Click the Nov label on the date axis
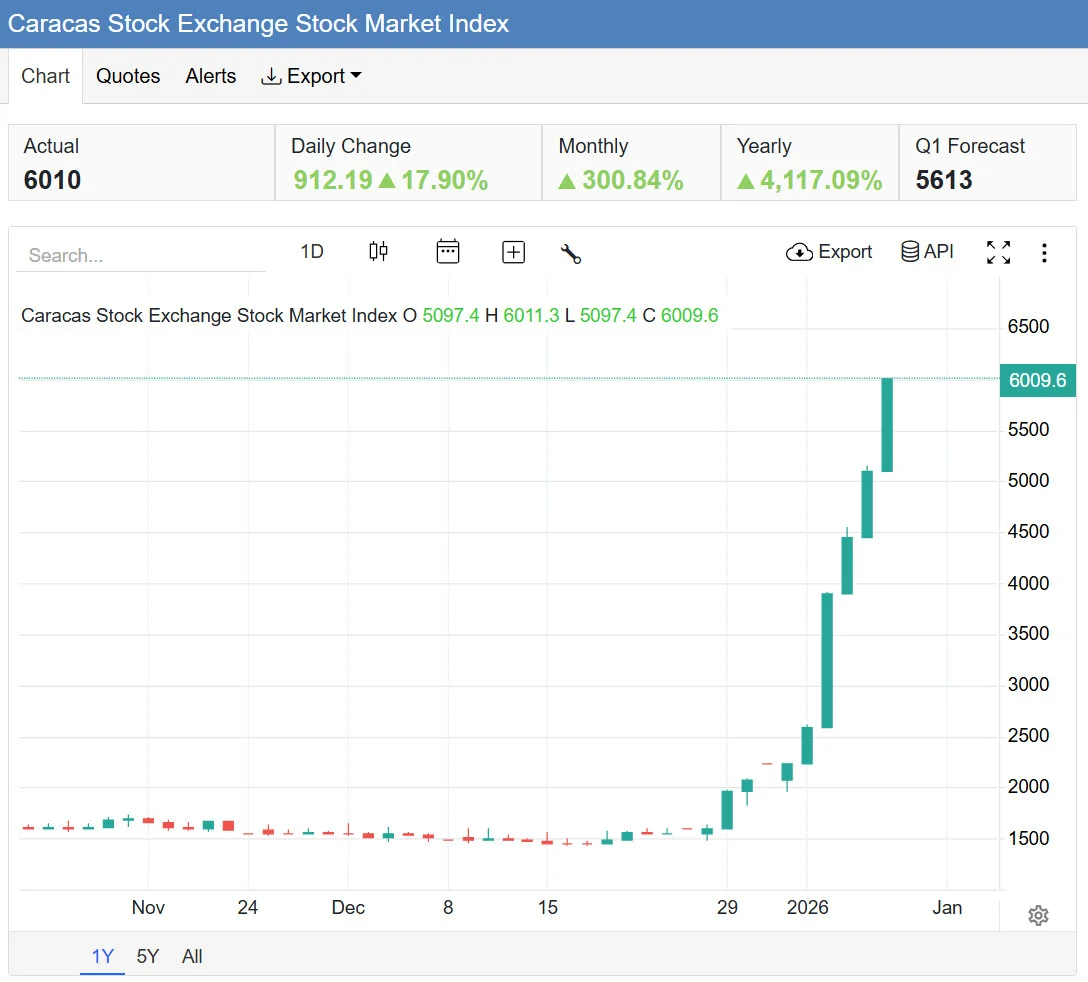This screenshot has height=982, width=1088. tap(148, 907)
